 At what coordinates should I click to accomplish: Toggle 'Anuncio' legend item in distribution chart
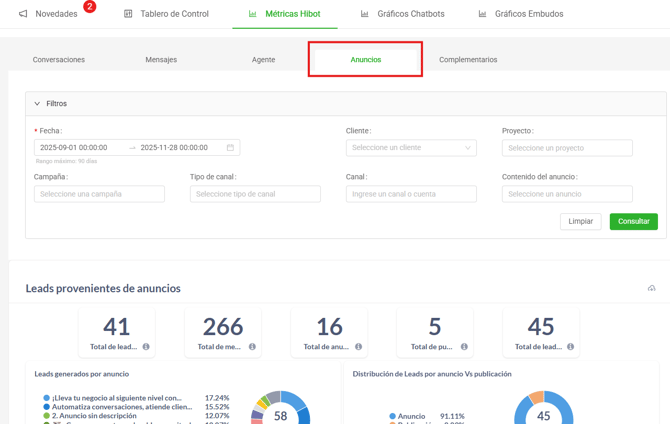click(x=411, y=416)
